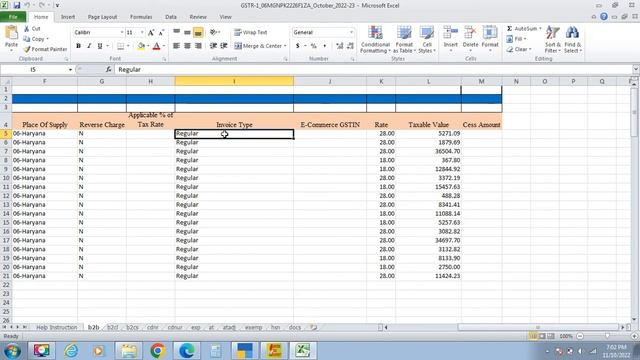Viewport: 640px width, 360px height.
Task: Open the hsn sheet tab
Action: pyautogui.click(x=276, y=327)
